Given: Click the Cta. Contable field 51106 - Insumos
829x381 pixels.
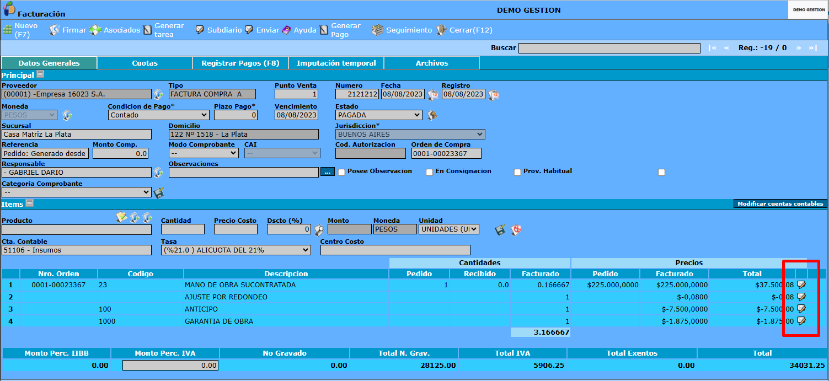Looking at the screenshot, I should [77, 250].
